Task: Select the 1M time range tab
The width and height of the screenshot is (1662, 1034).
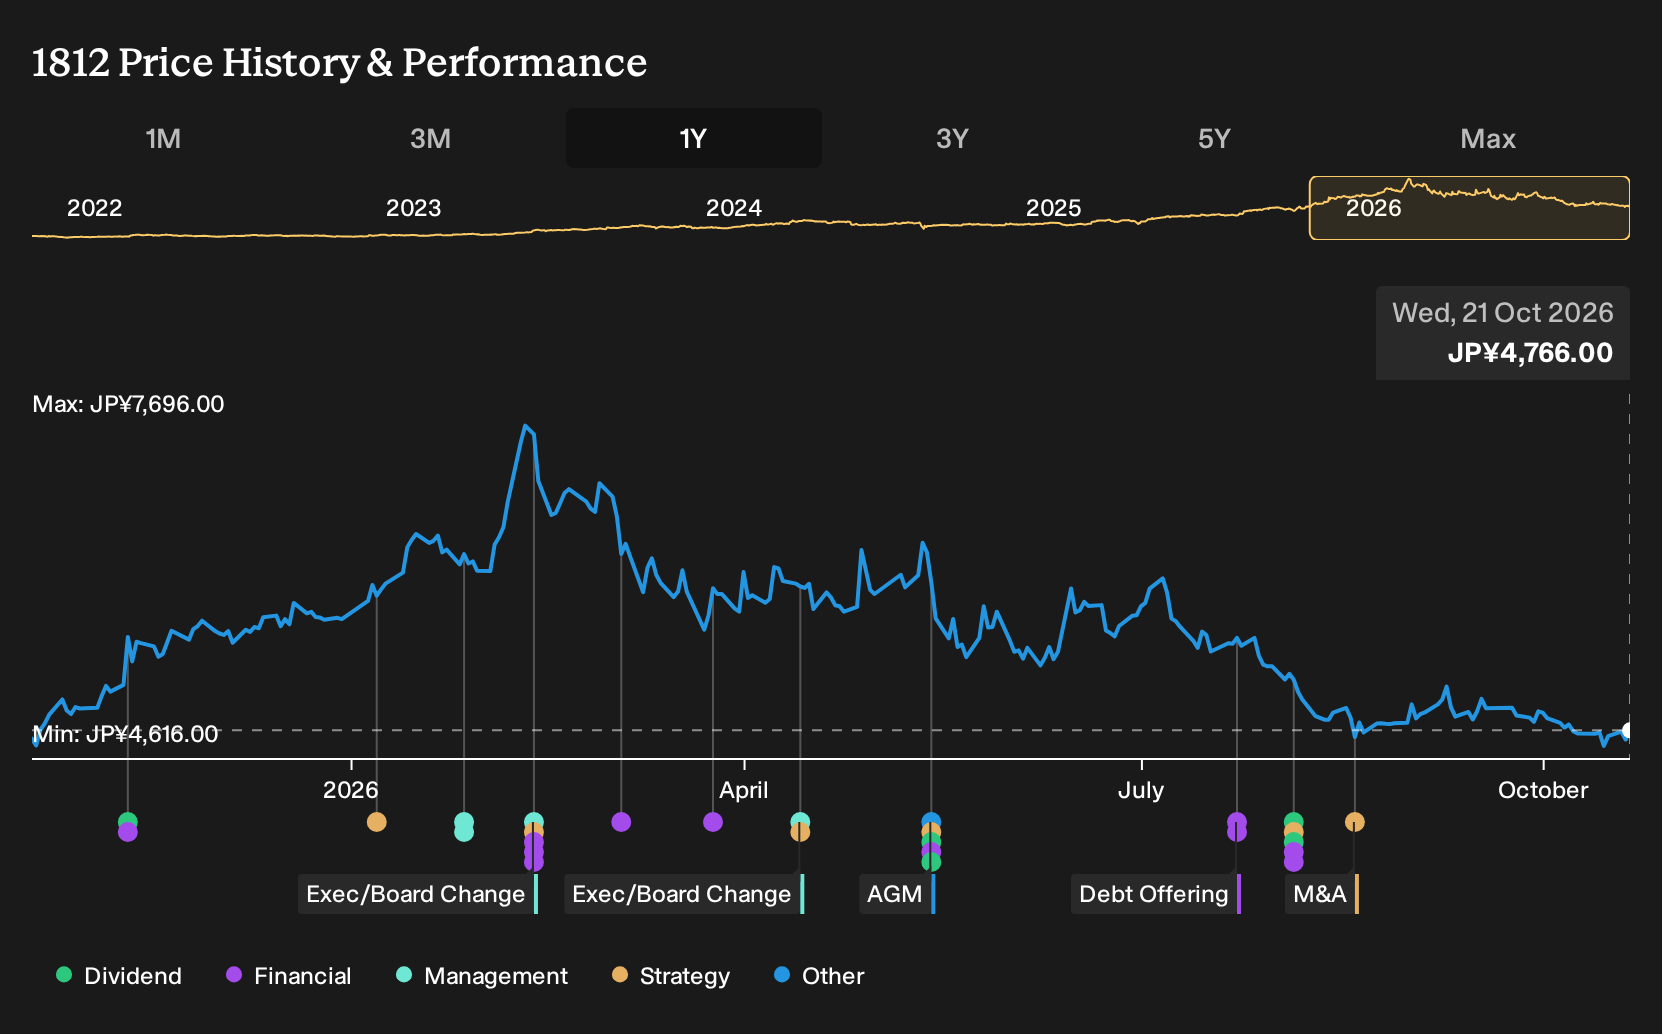Action: point(163,138)
